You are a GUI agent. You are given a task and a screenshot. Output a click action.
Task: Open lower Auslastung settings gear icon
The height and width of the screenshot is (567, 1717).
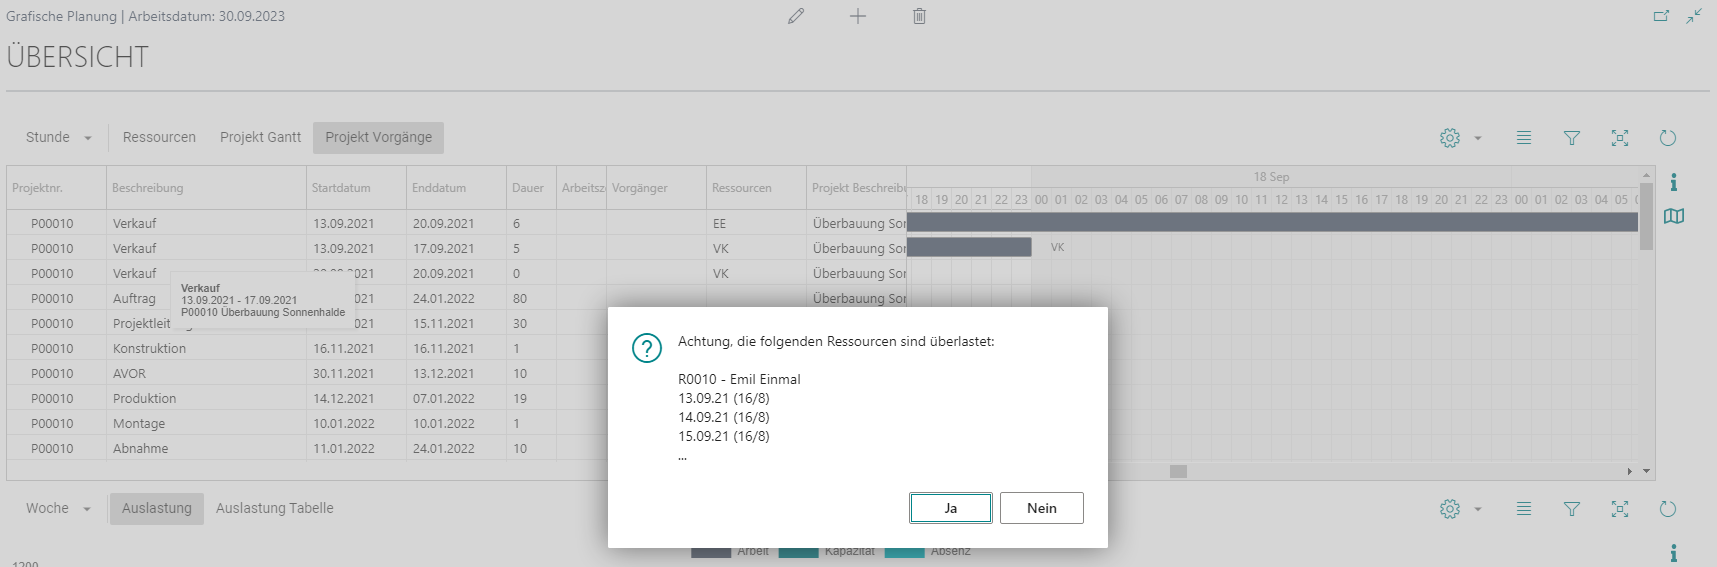click(x=1450, y=509)
